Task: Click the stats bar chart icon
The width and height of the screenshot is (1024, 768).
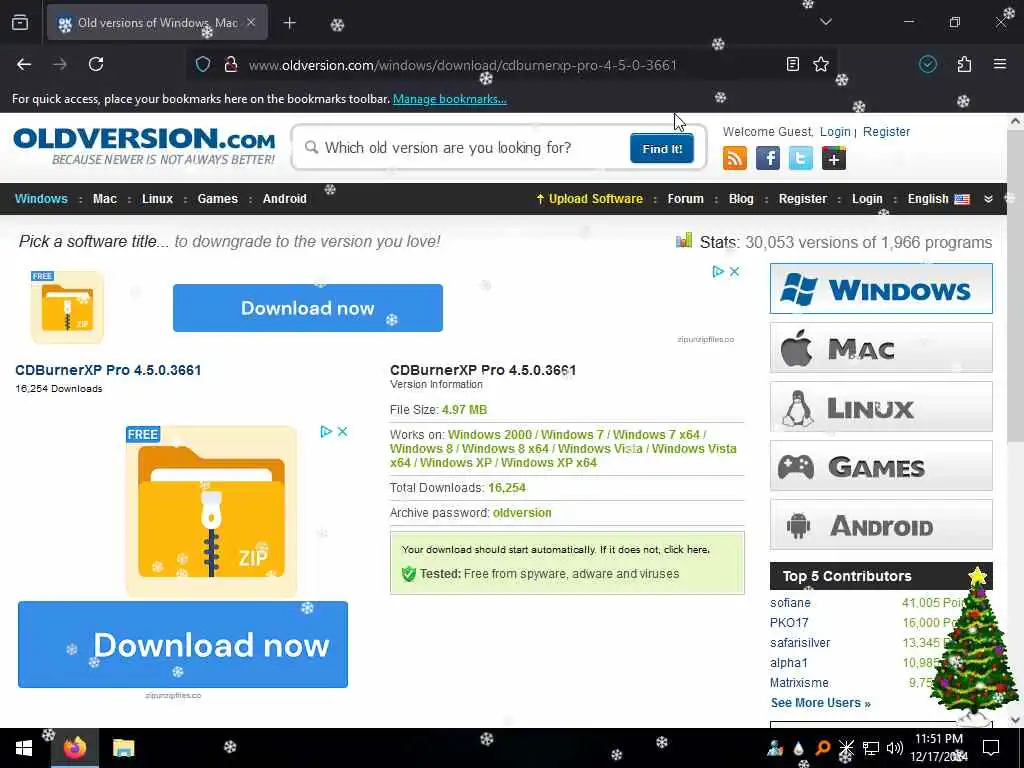Action: [x=684, y=240]
